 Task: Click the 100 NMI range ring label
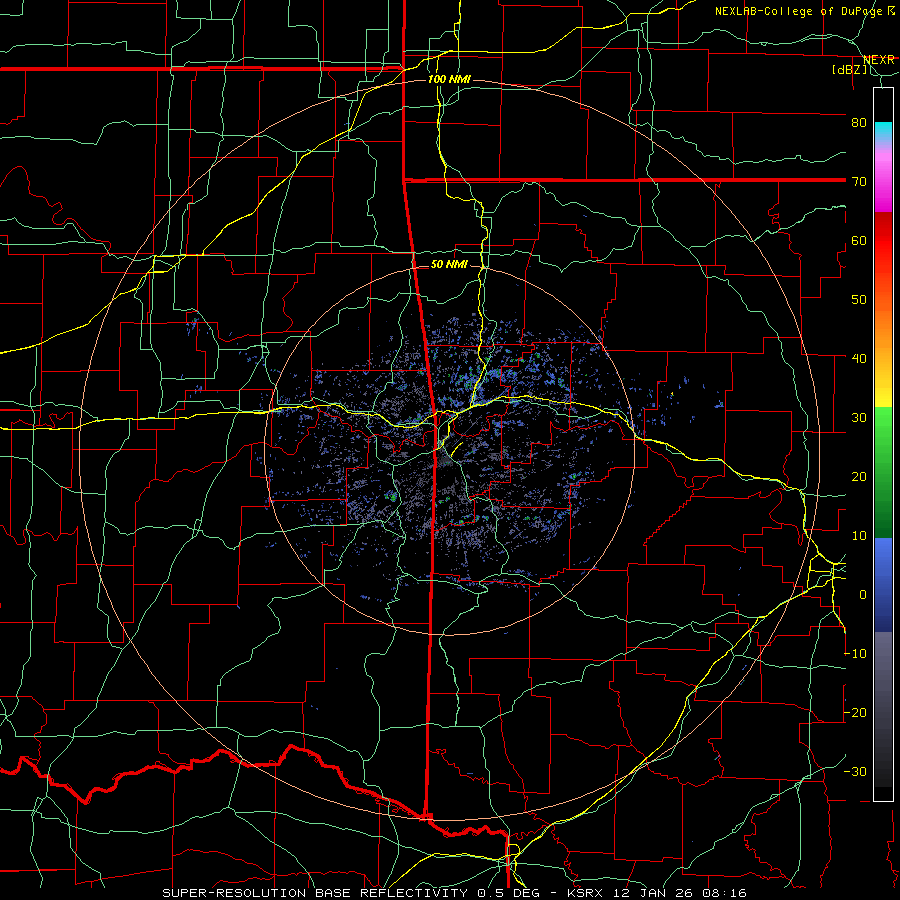click(x=449, y=79)
